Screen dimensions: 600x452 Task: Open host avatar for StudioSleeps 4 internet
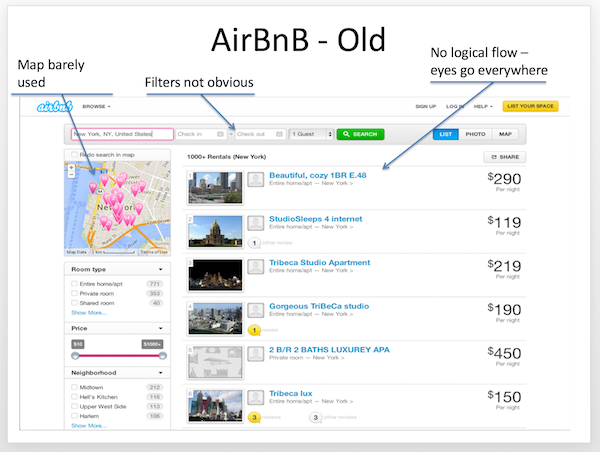click(x=256, y=223)
